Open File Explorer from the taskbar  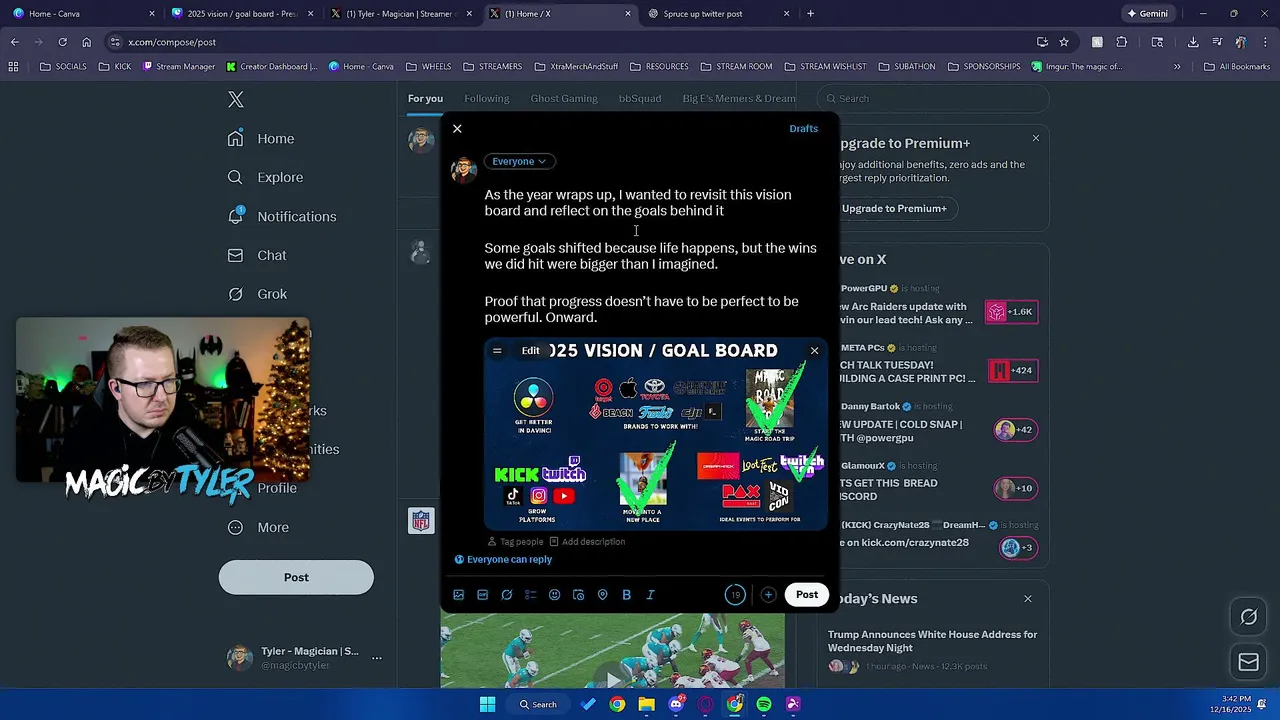647,704
